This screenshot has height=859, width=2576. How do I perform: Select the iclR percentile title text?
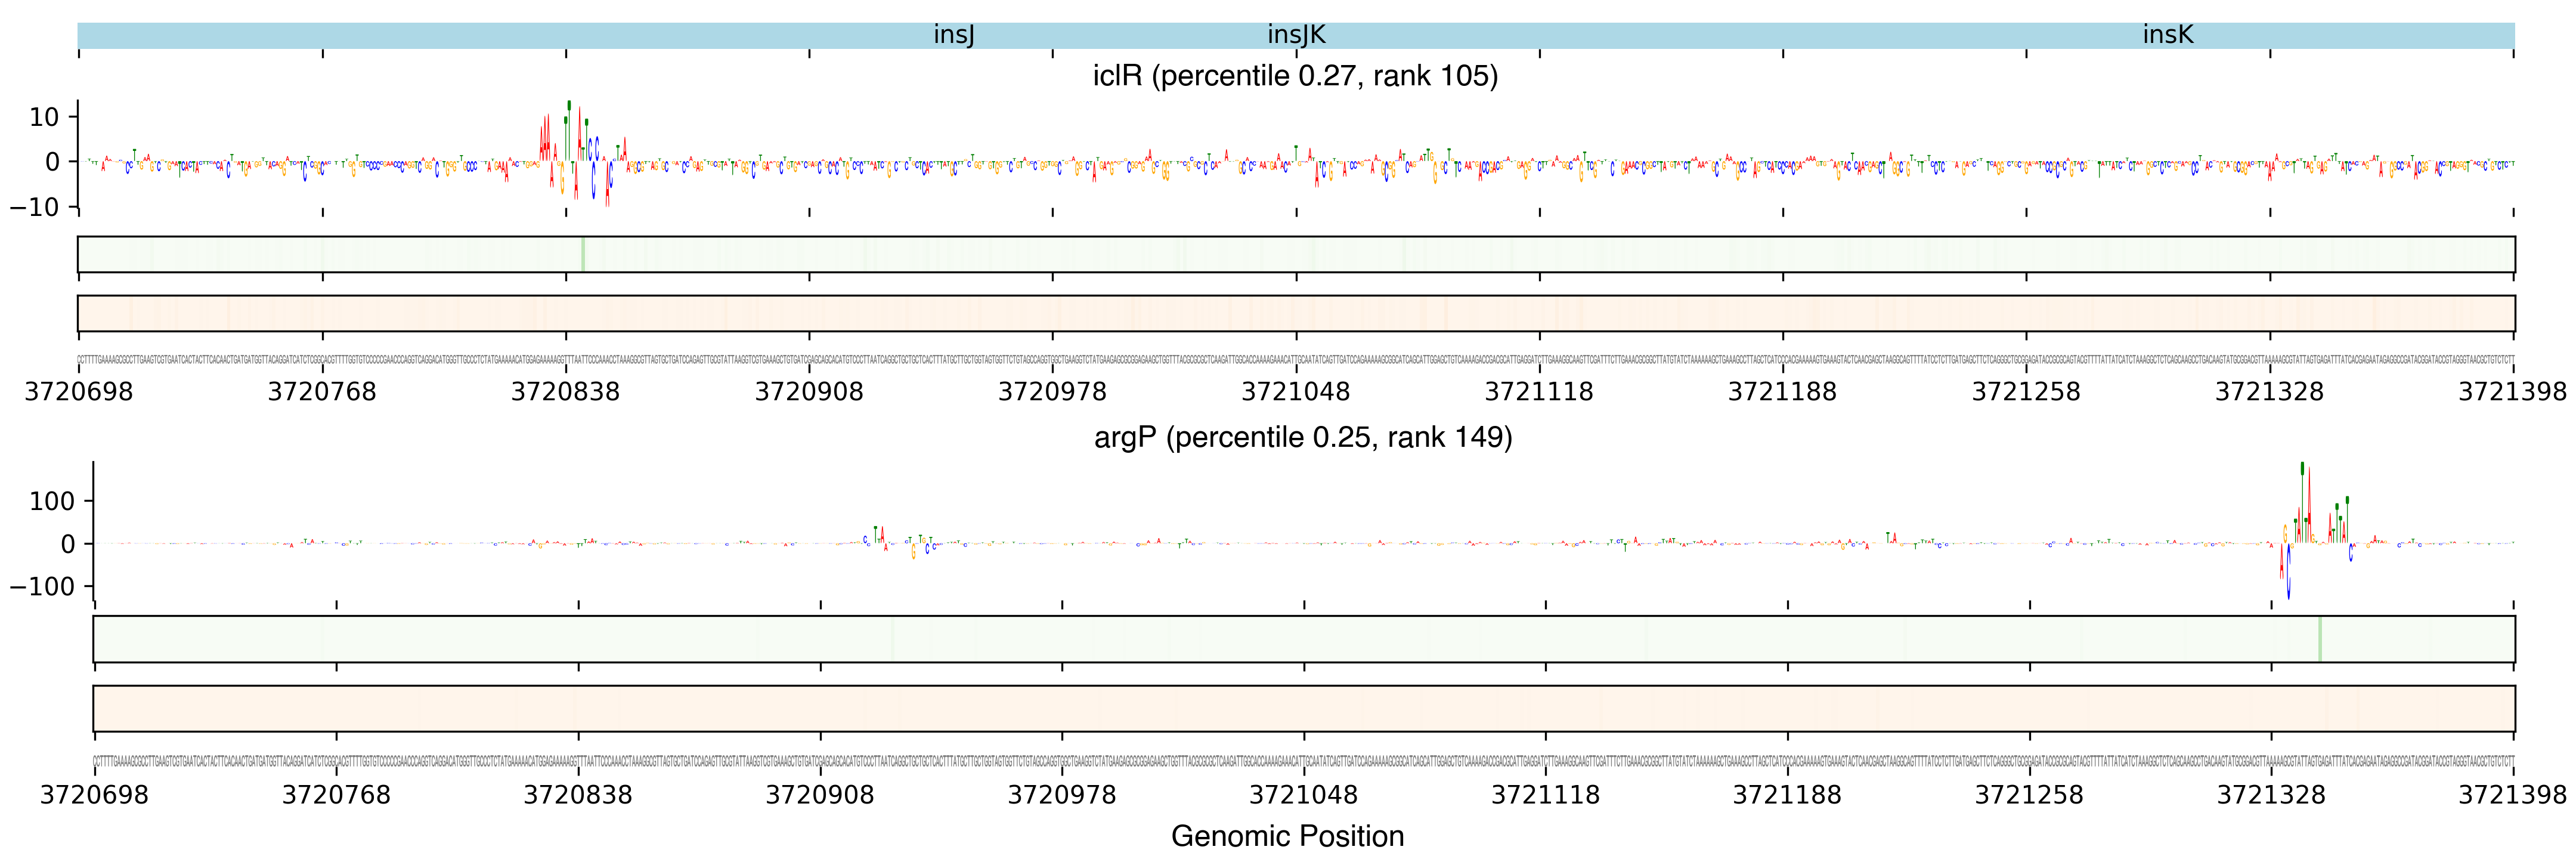pos(1295,76)
